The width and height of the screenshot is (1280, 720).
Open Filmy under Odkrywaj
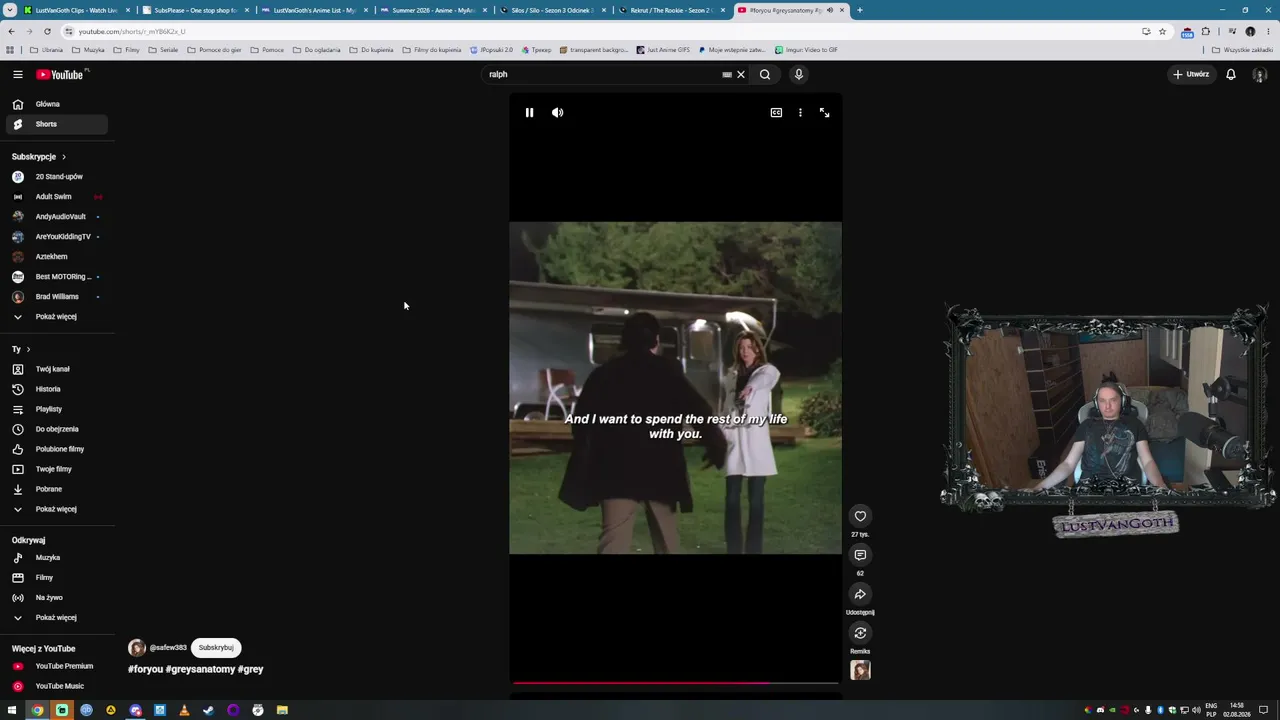pyautogui.click(x=57, y=578)
